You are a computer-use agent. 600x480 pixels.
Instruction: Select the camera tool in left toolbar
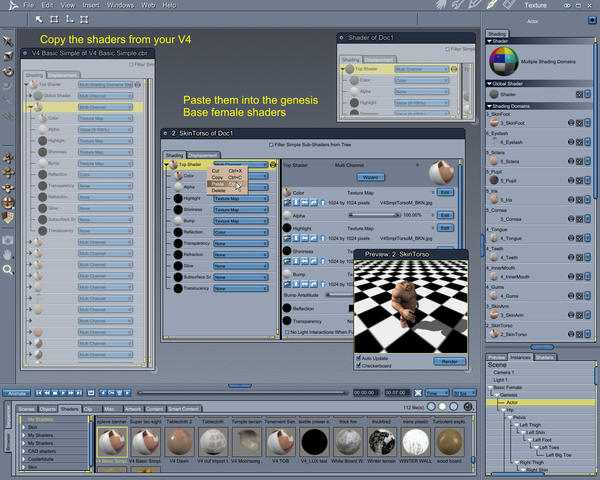point(8,240)
